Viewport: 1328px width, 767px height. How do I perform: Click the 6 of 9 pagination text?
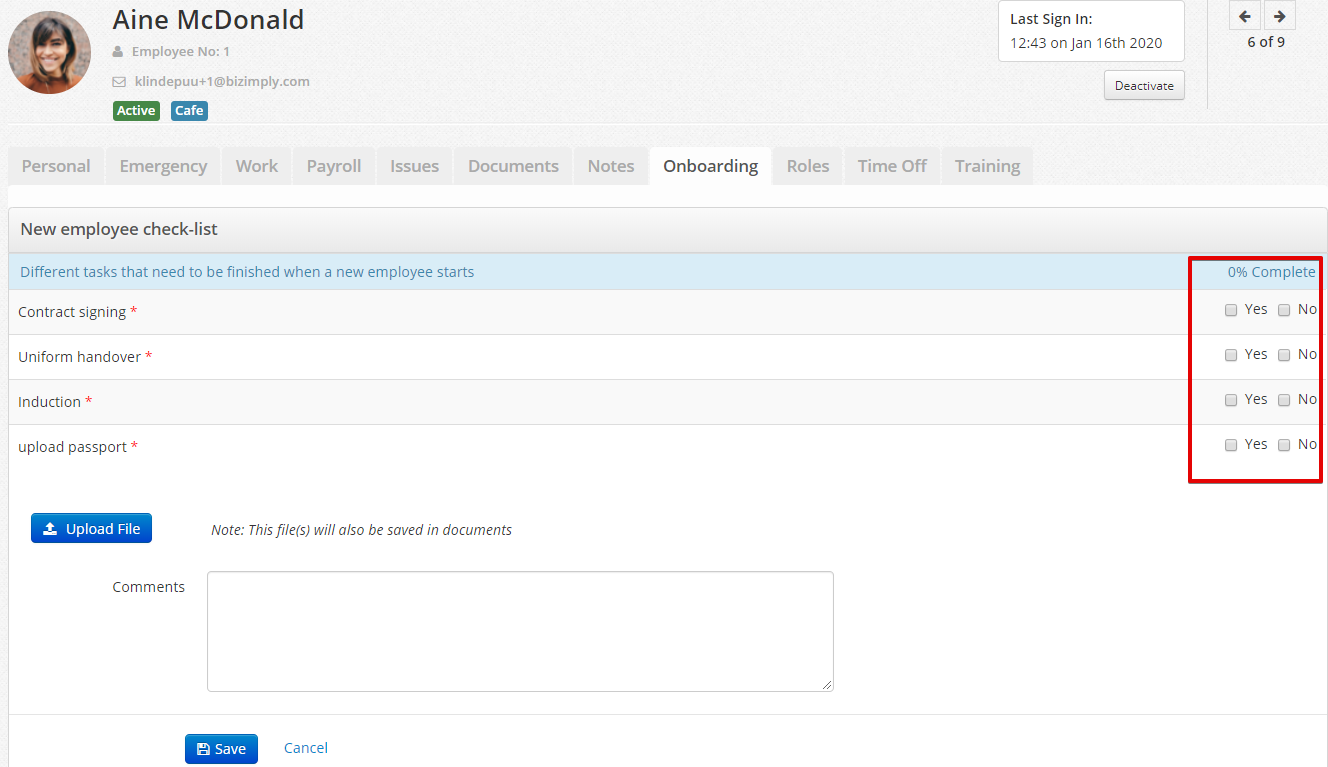1266,42
